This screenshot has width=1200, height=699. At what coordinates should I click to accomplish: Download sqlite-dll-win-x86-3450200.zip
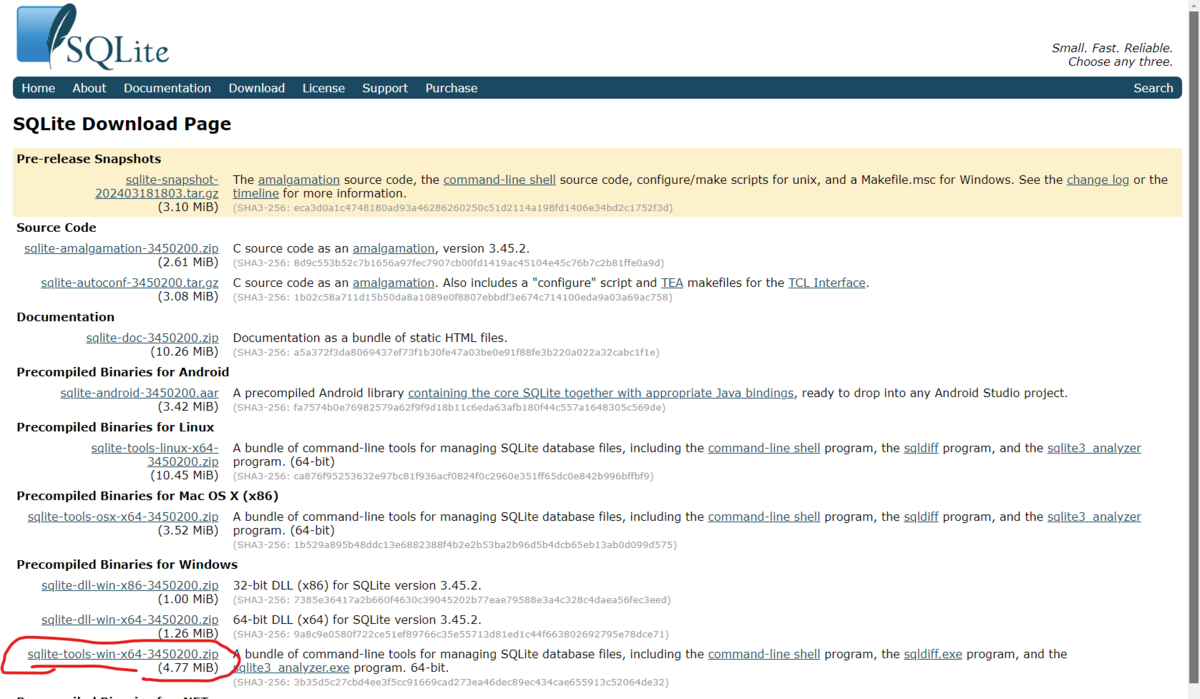[130, 586]
